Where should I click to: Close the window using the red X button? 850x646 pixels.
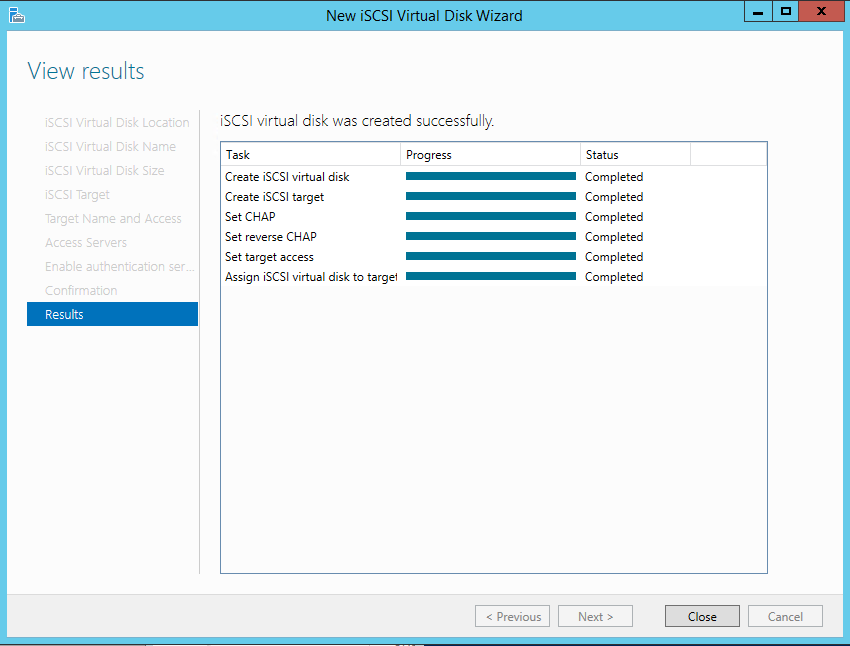821,11
